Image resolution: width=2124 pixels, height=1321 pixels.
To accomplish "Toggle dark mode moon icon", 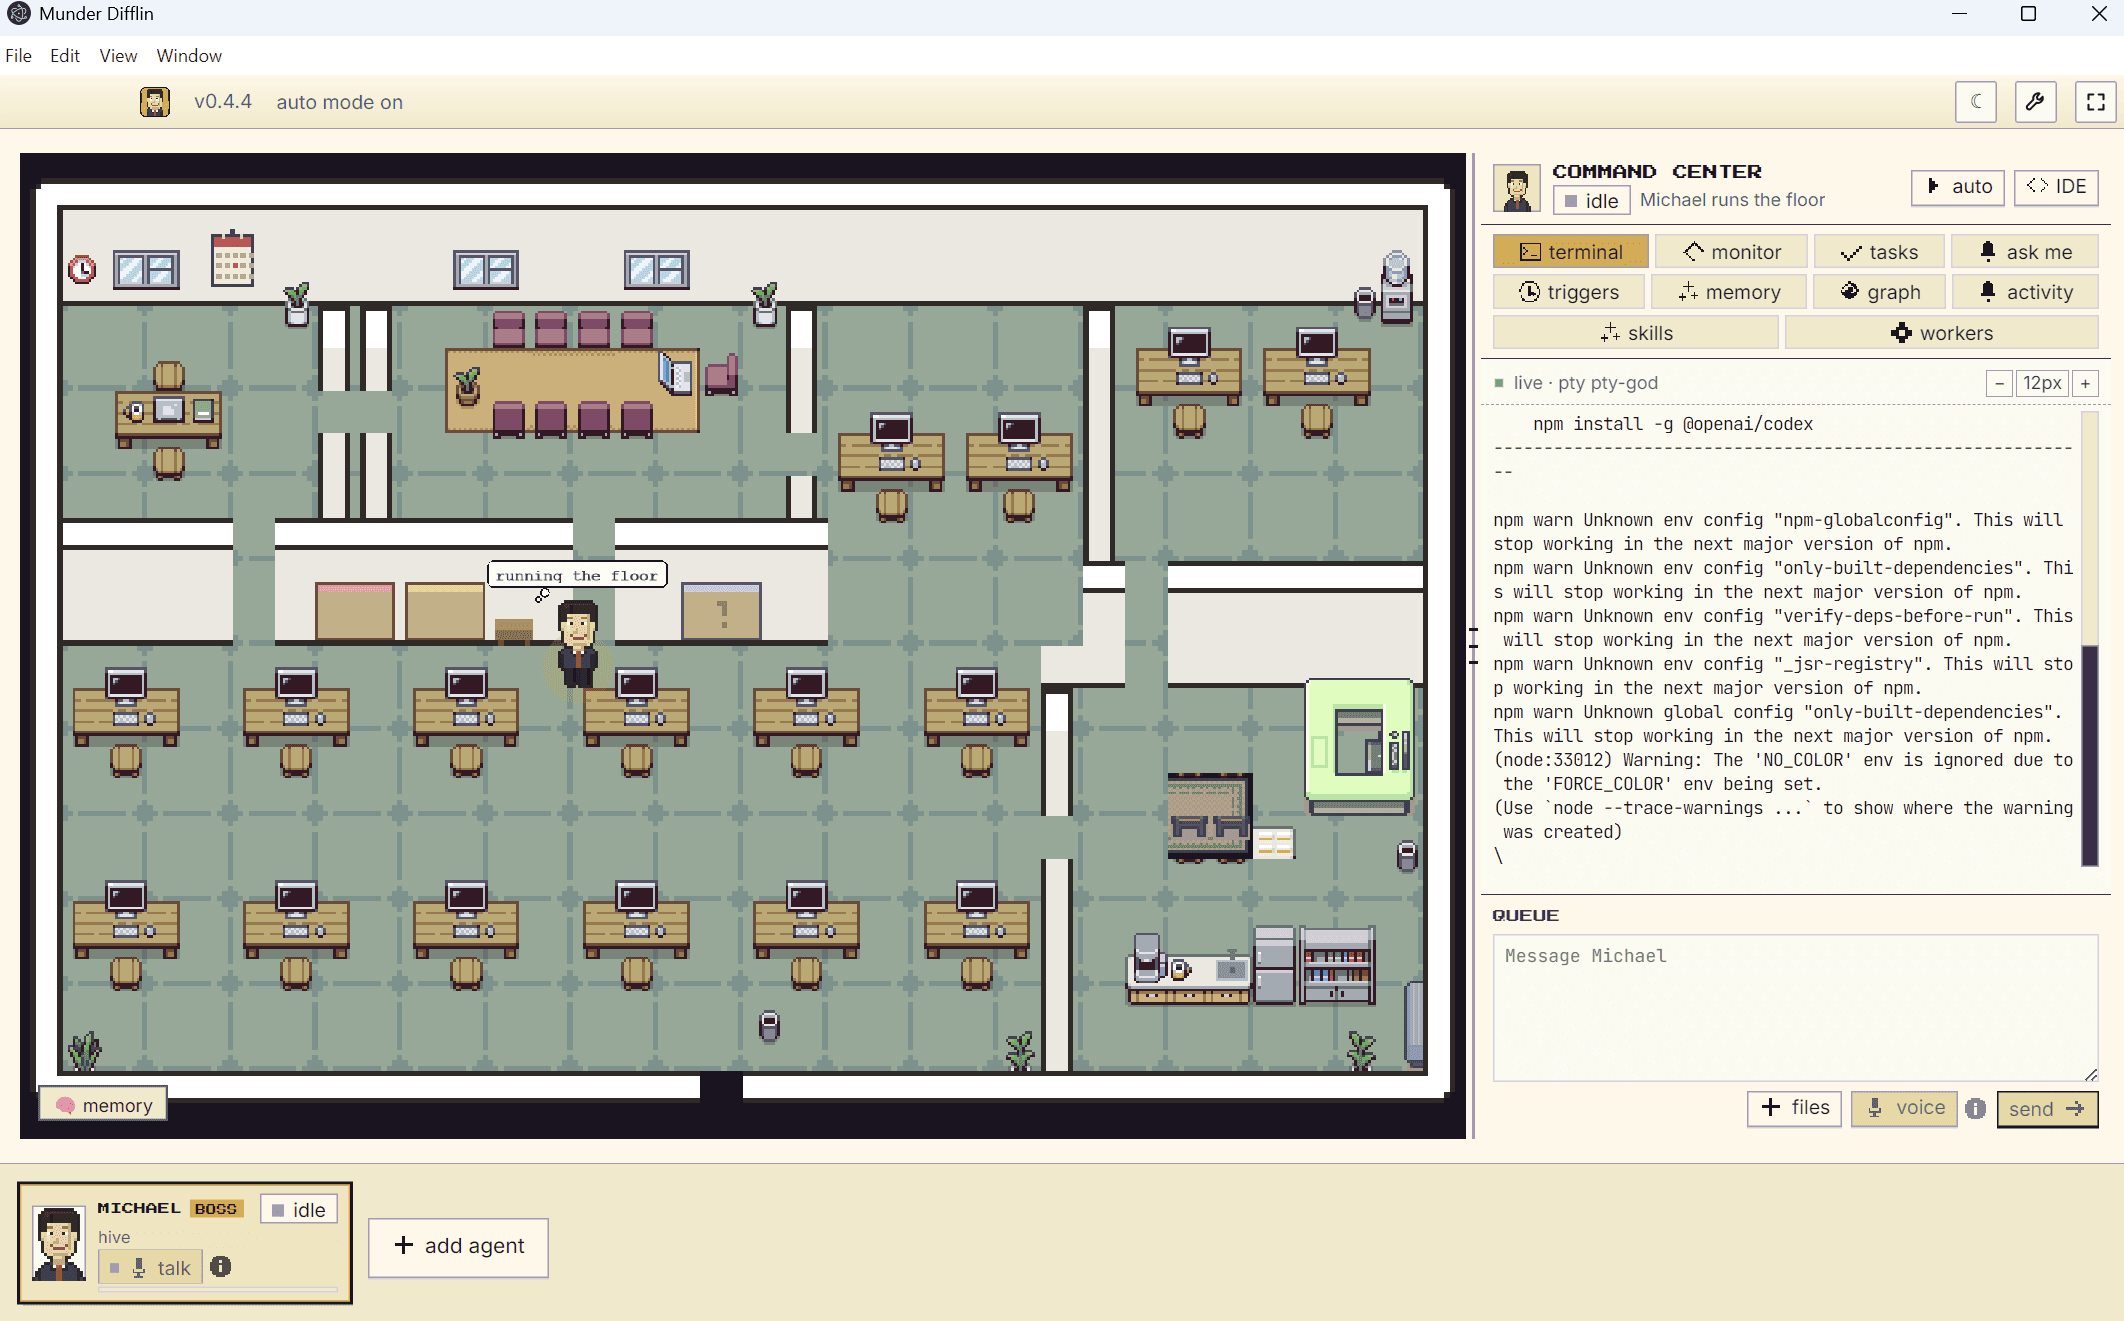I will (1976, 102).
